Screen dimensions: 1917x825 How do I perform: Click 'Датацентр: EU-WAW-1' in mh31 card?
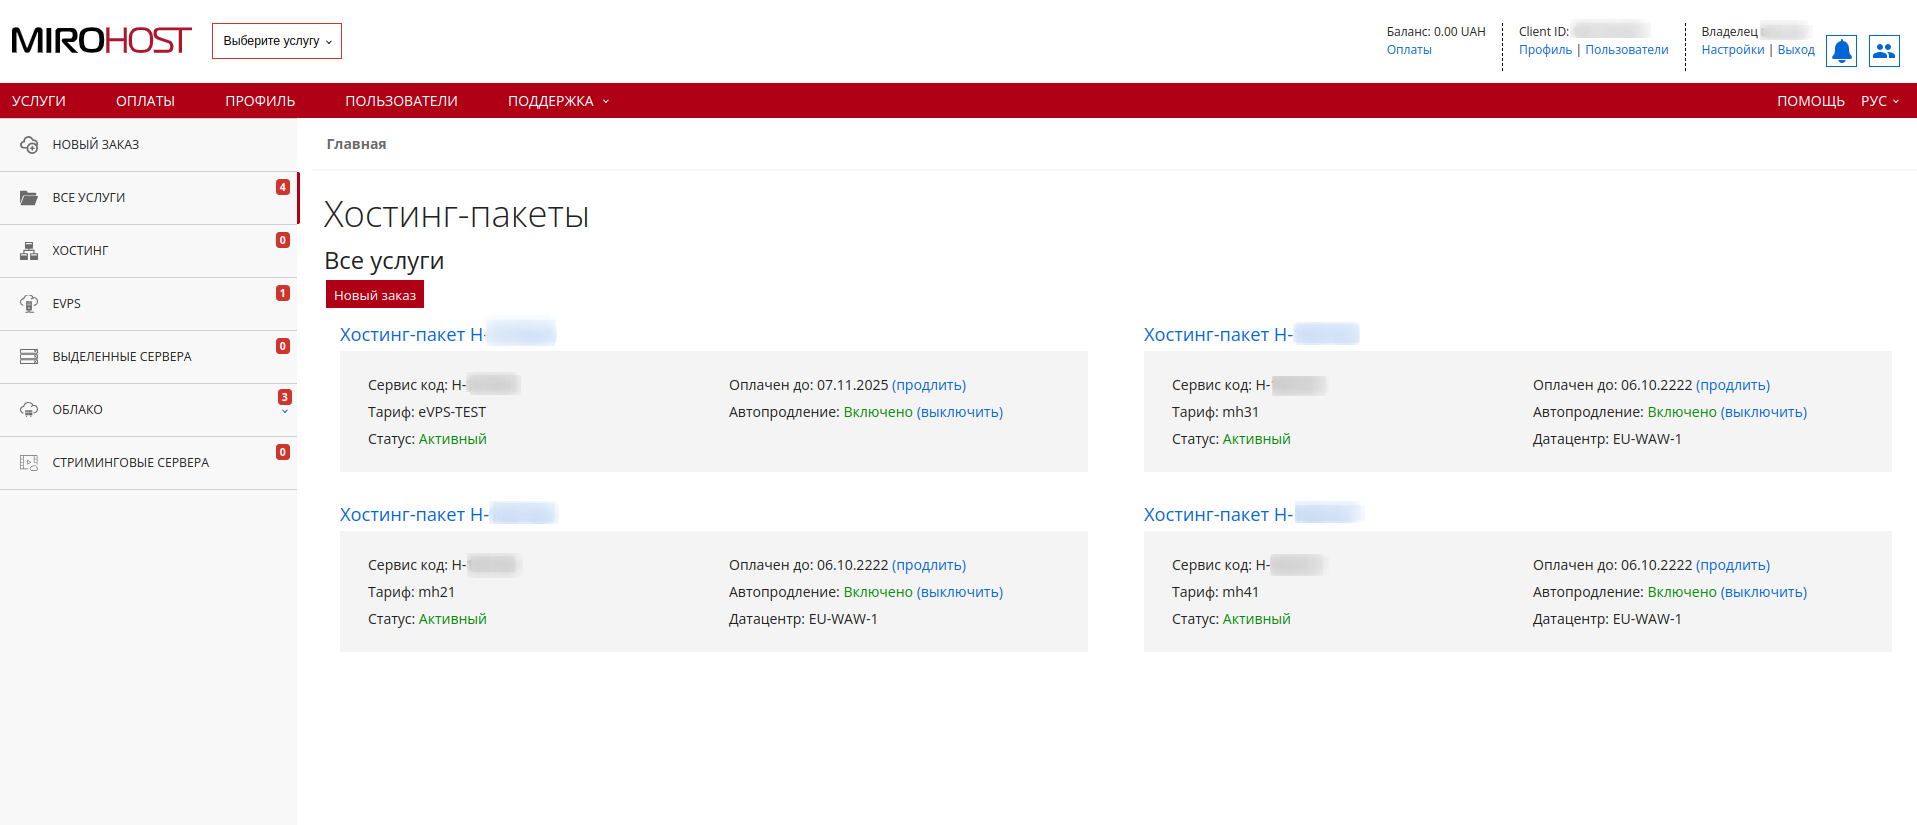(1607, 439)
